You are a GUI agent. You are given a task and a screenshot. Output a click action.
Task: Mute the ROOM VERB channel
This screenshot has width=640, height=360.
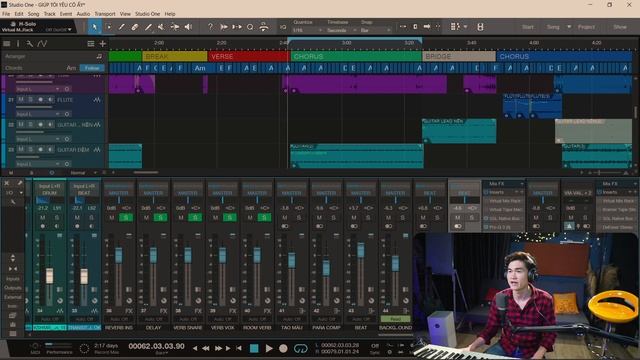pyautogui.click(x=250, y=218)
